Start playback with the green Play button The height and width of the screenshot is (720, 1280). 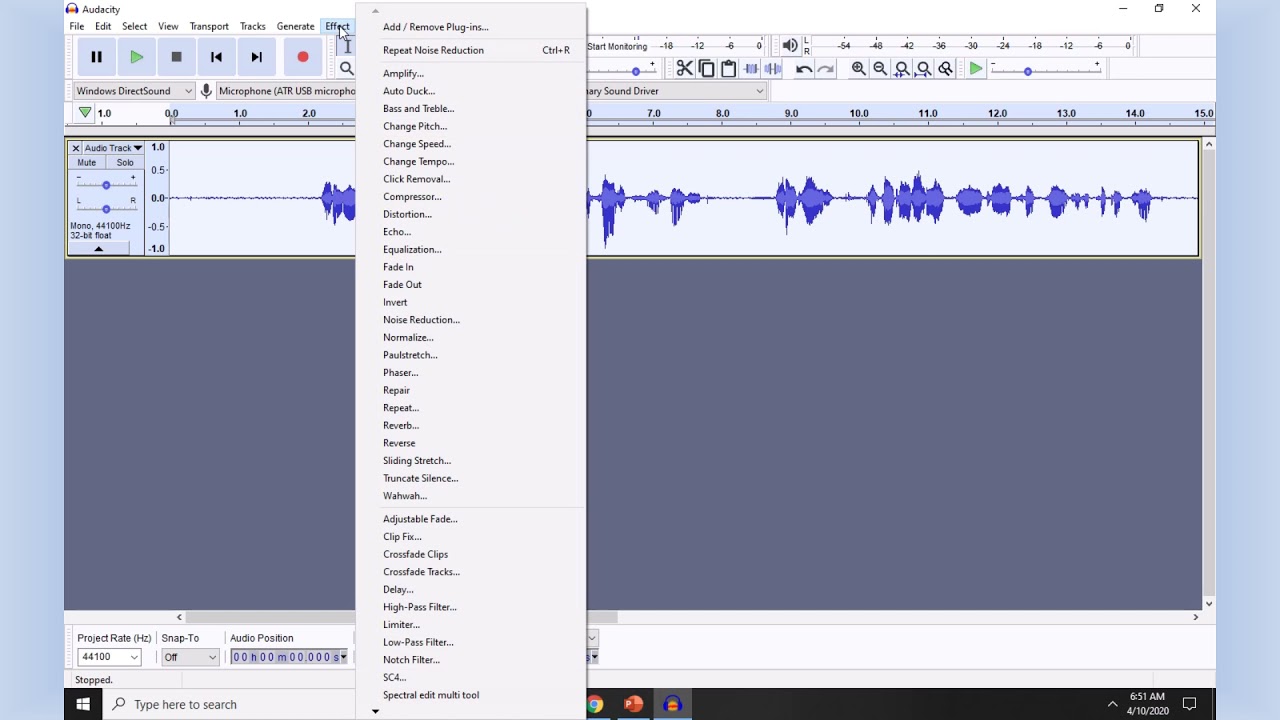click(x=136, y=57)
